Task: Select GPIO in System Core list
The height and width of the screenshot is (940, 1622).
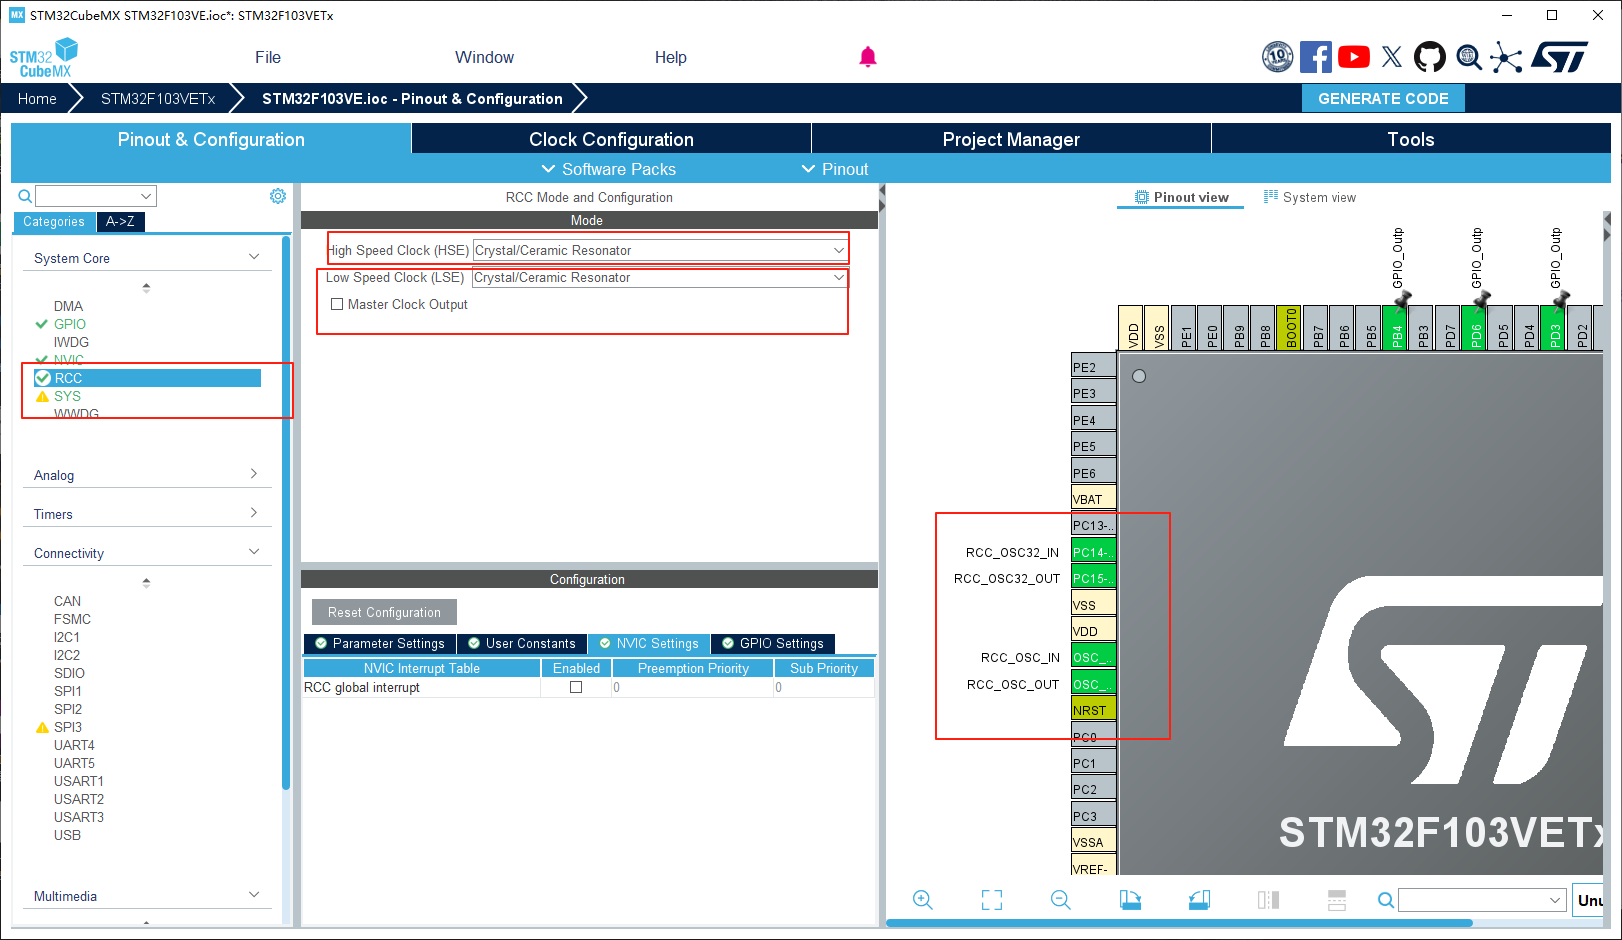Action: (x=70, y=324)
